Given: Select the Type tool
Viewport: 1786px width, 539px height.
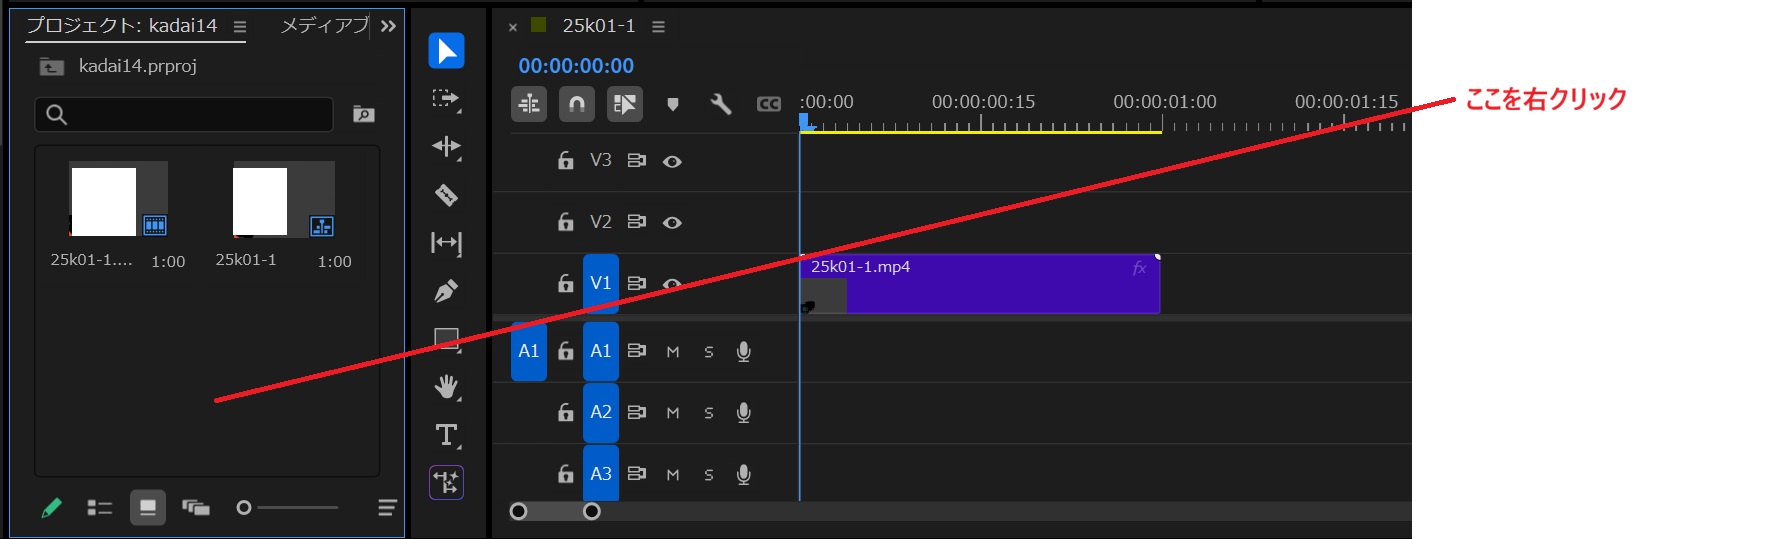Looking at the screenshot, I should pos(446,435).
